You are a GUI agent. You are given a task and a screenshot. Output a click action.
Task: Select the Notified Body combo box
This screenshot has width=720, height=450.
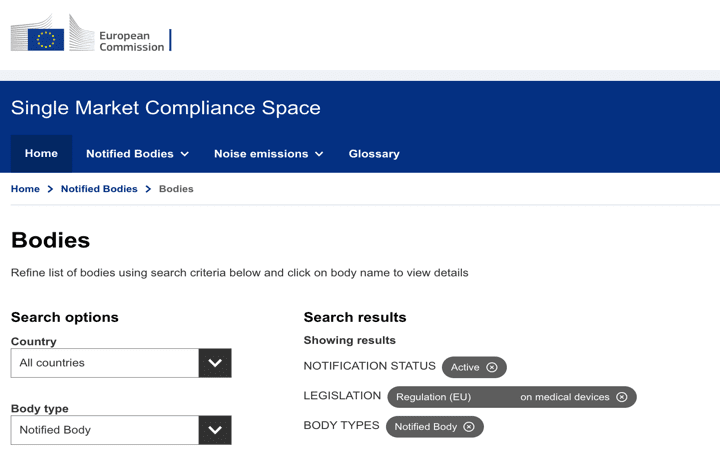coord(121,430)
